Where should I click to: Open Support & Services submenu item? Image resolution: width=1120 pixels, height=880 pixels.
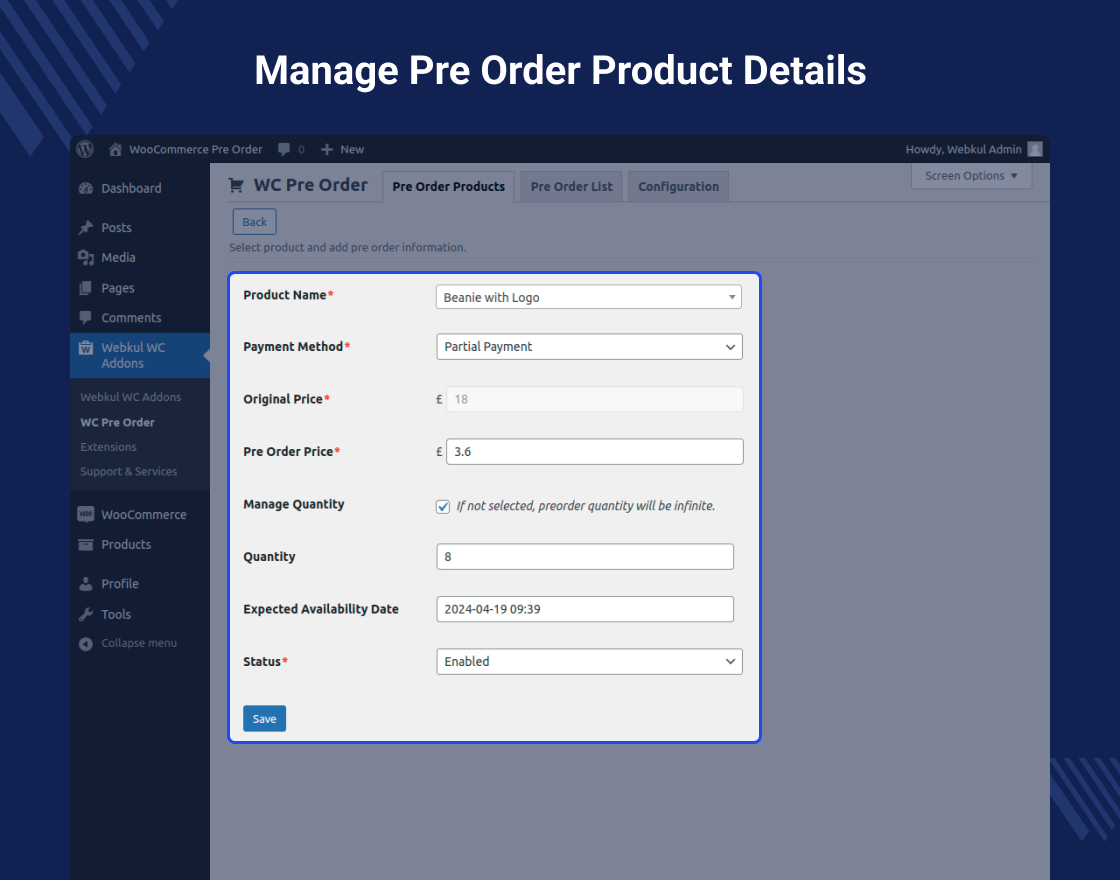click(129, 471)
